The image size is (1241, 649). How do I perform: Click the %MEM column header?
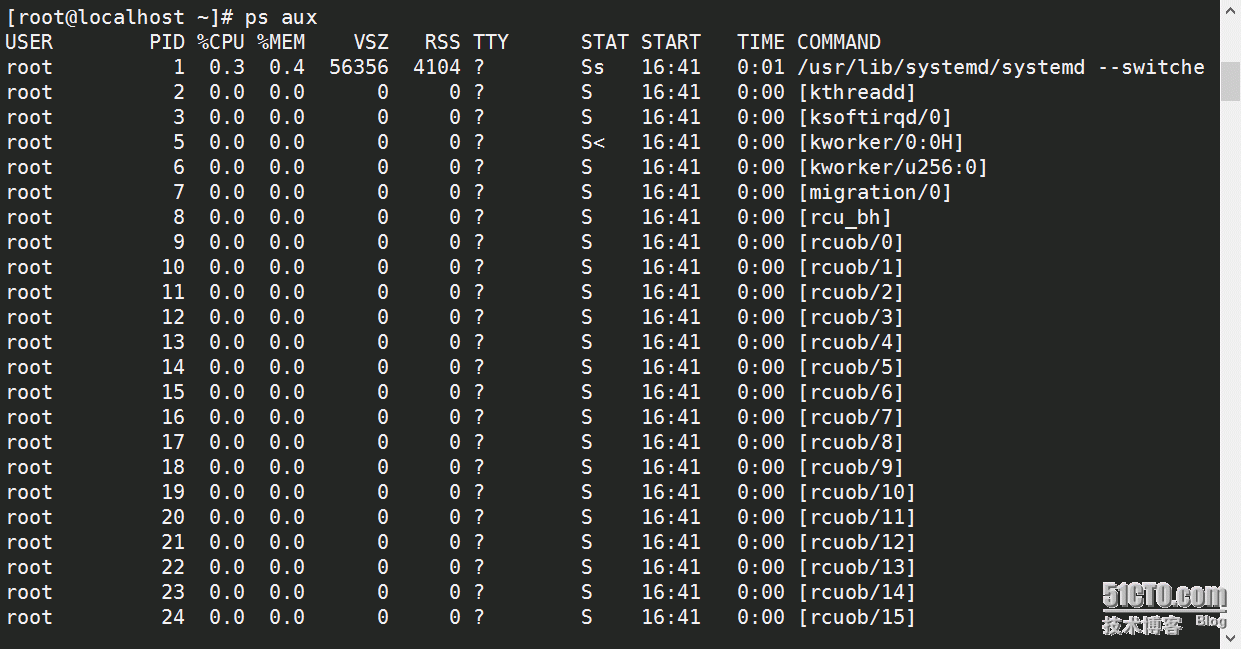pos(281,42)
